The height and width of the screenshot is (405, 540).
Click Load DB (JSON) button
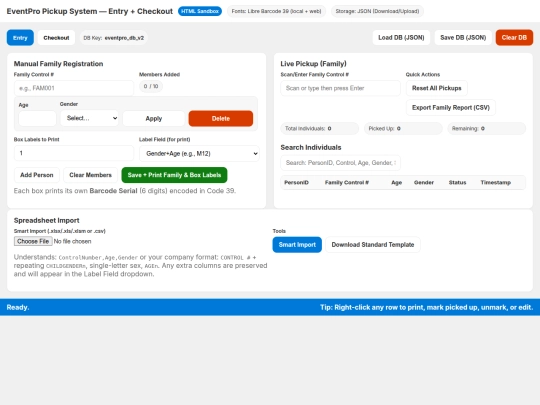tap(401, 38)
